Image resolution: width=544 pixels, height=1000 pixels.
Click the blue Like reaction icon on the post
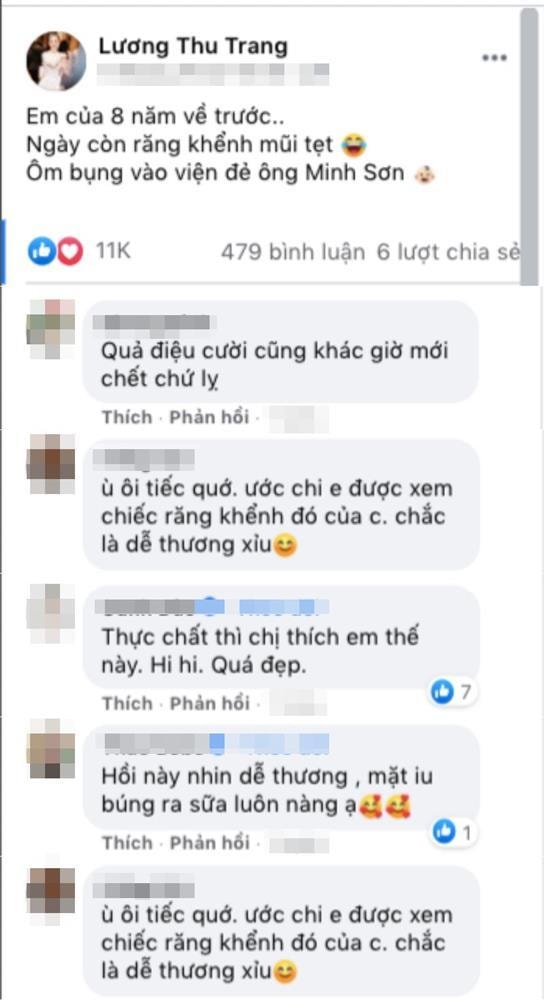[x=40, y=253]
